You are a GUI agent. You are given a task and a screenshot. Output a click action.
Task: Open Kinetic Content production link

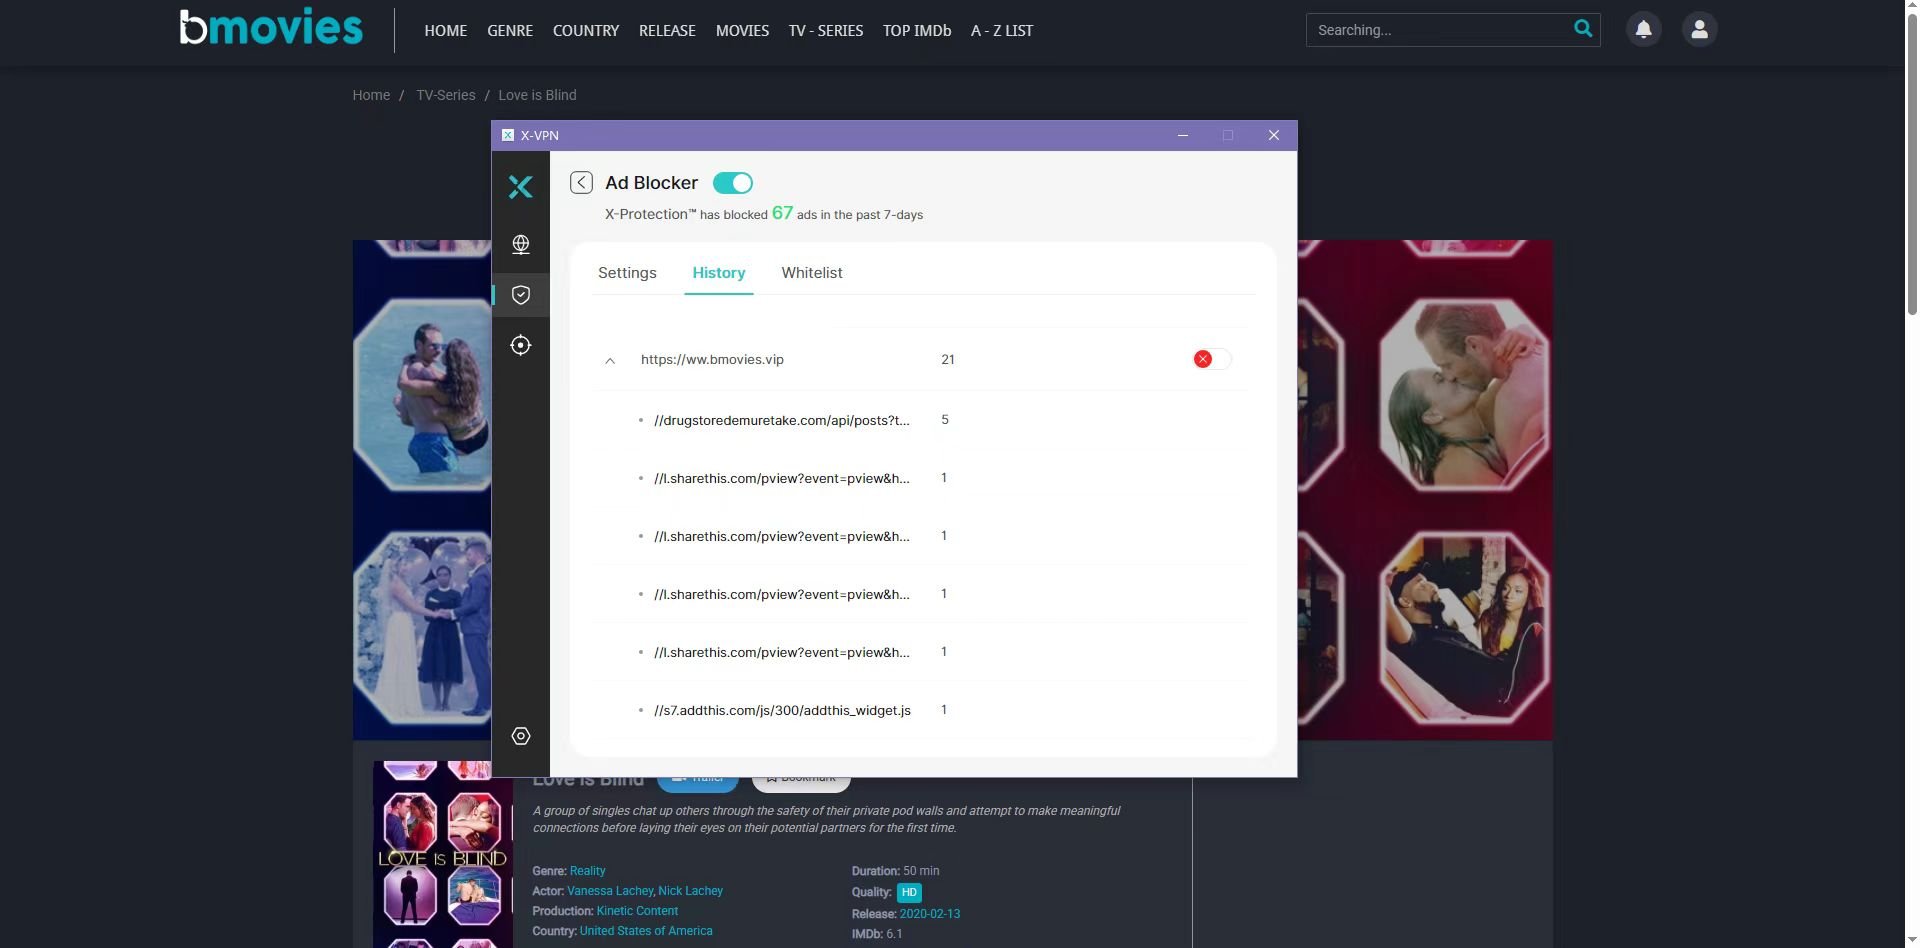(637, 911)
